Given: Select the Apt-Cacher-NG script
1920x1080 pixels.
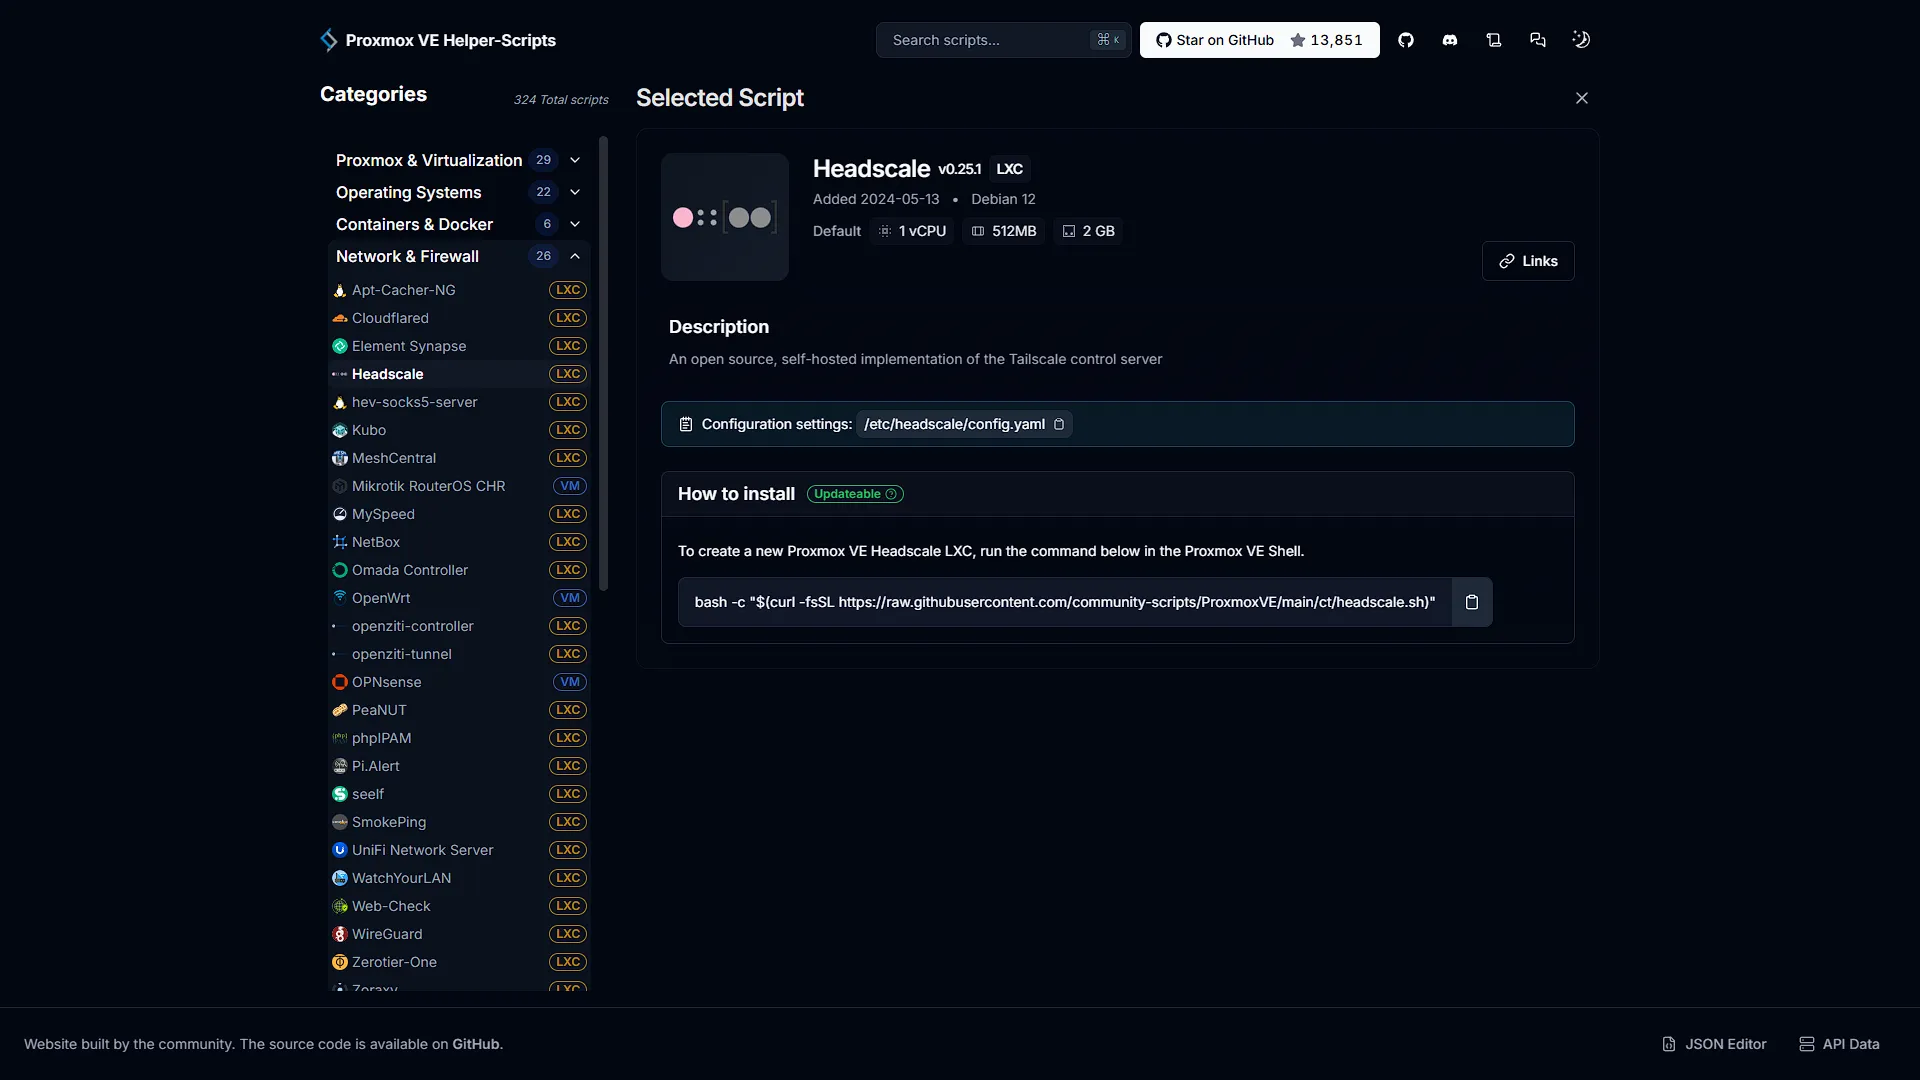Looking at the screenshot, I should pyautogui.click(x=460, y=290).
